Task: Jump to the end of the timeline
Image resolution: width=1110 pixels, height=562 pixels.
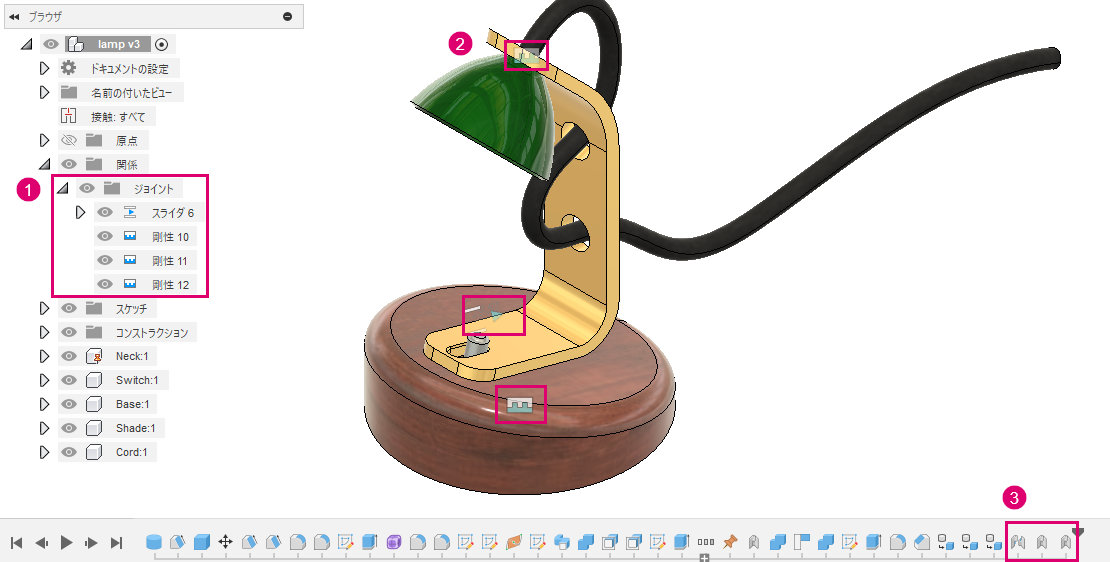Action: point(117,543)
